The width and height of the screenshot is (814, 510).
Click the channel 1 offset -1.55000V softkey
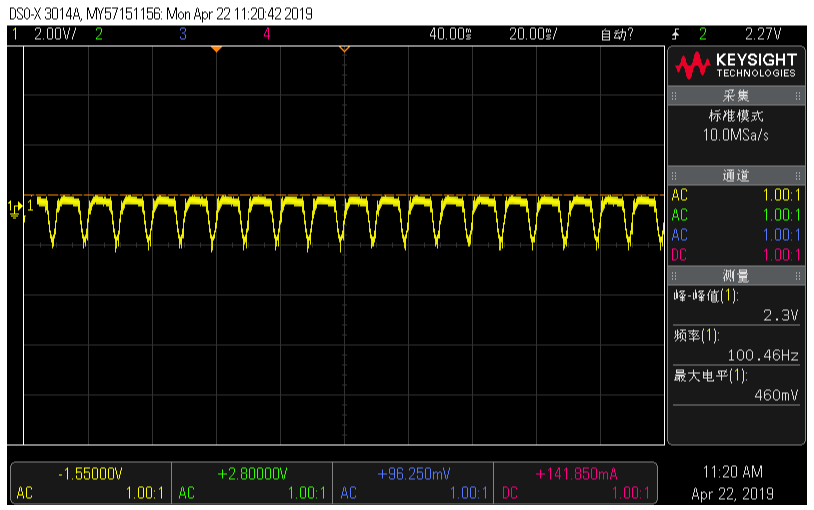click(91, 483)
